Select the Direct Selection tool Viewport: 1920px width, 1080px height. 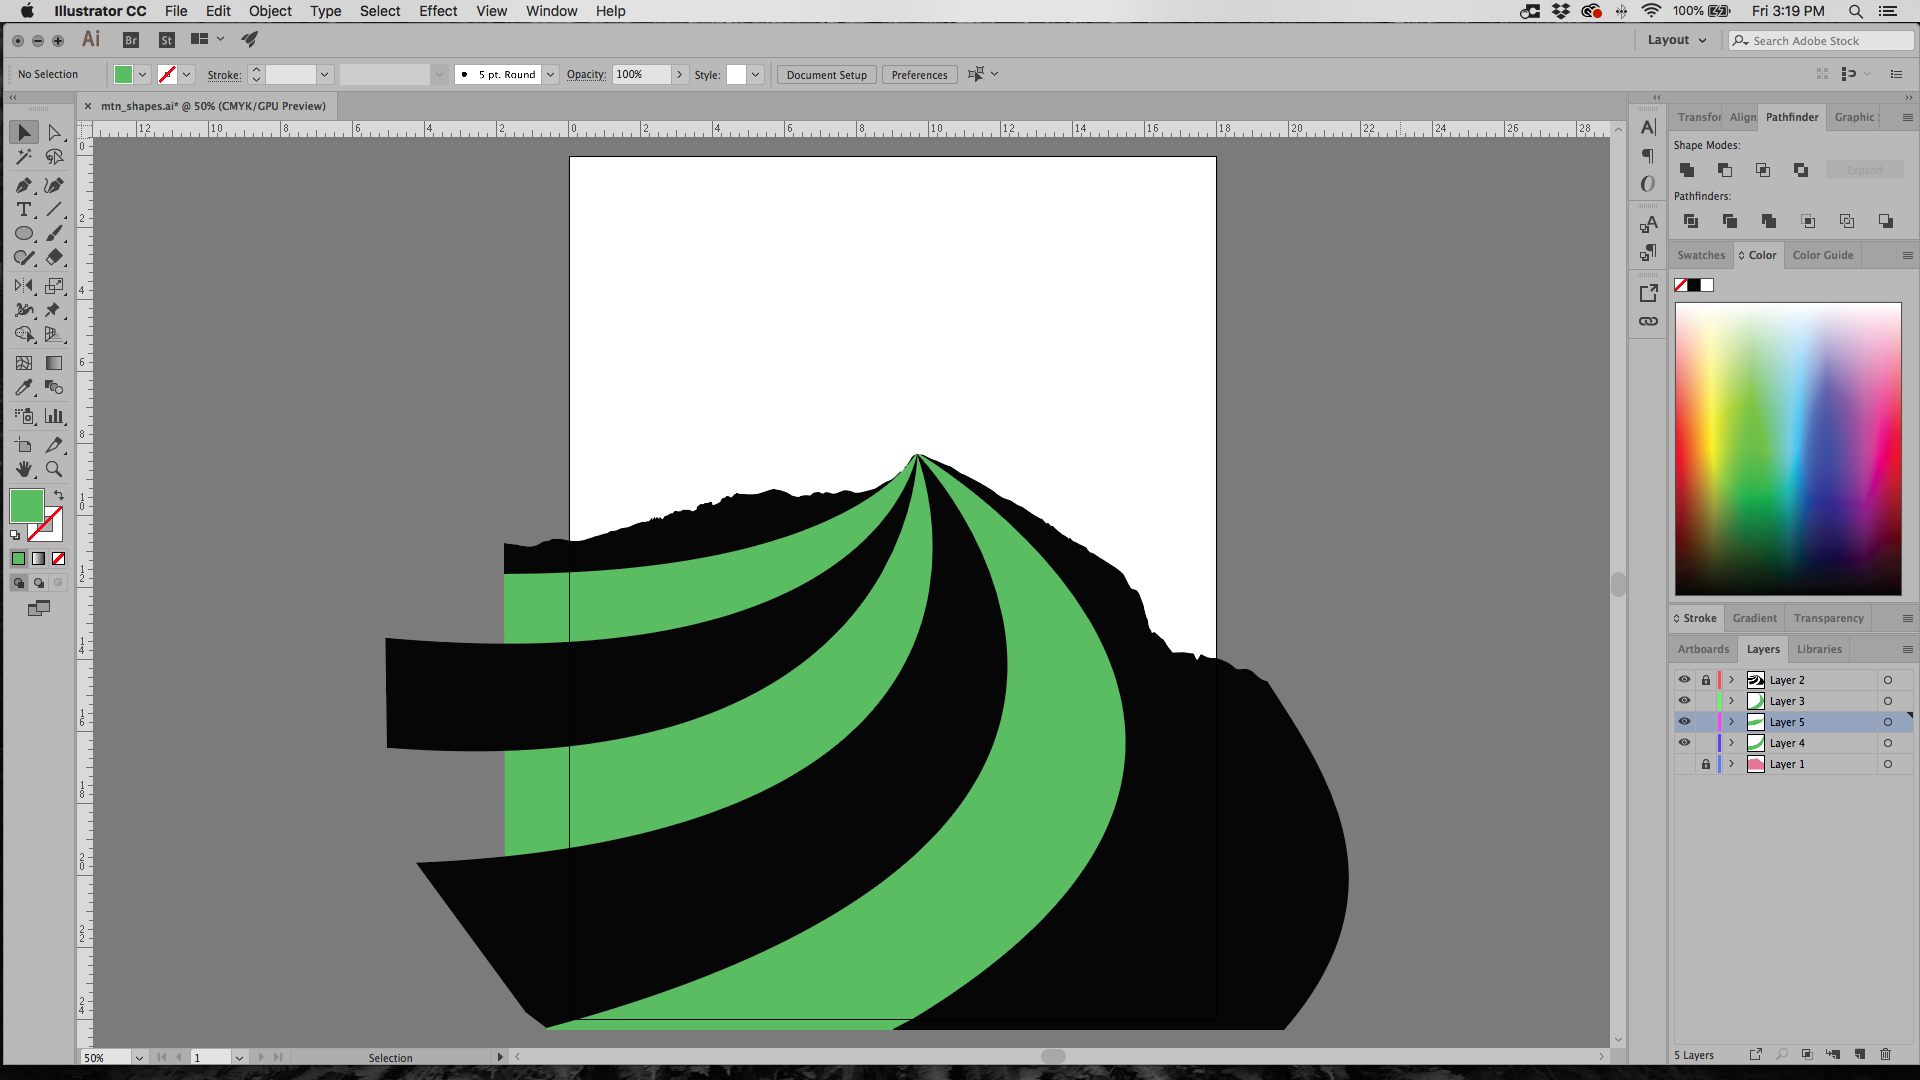coord(55,133)
